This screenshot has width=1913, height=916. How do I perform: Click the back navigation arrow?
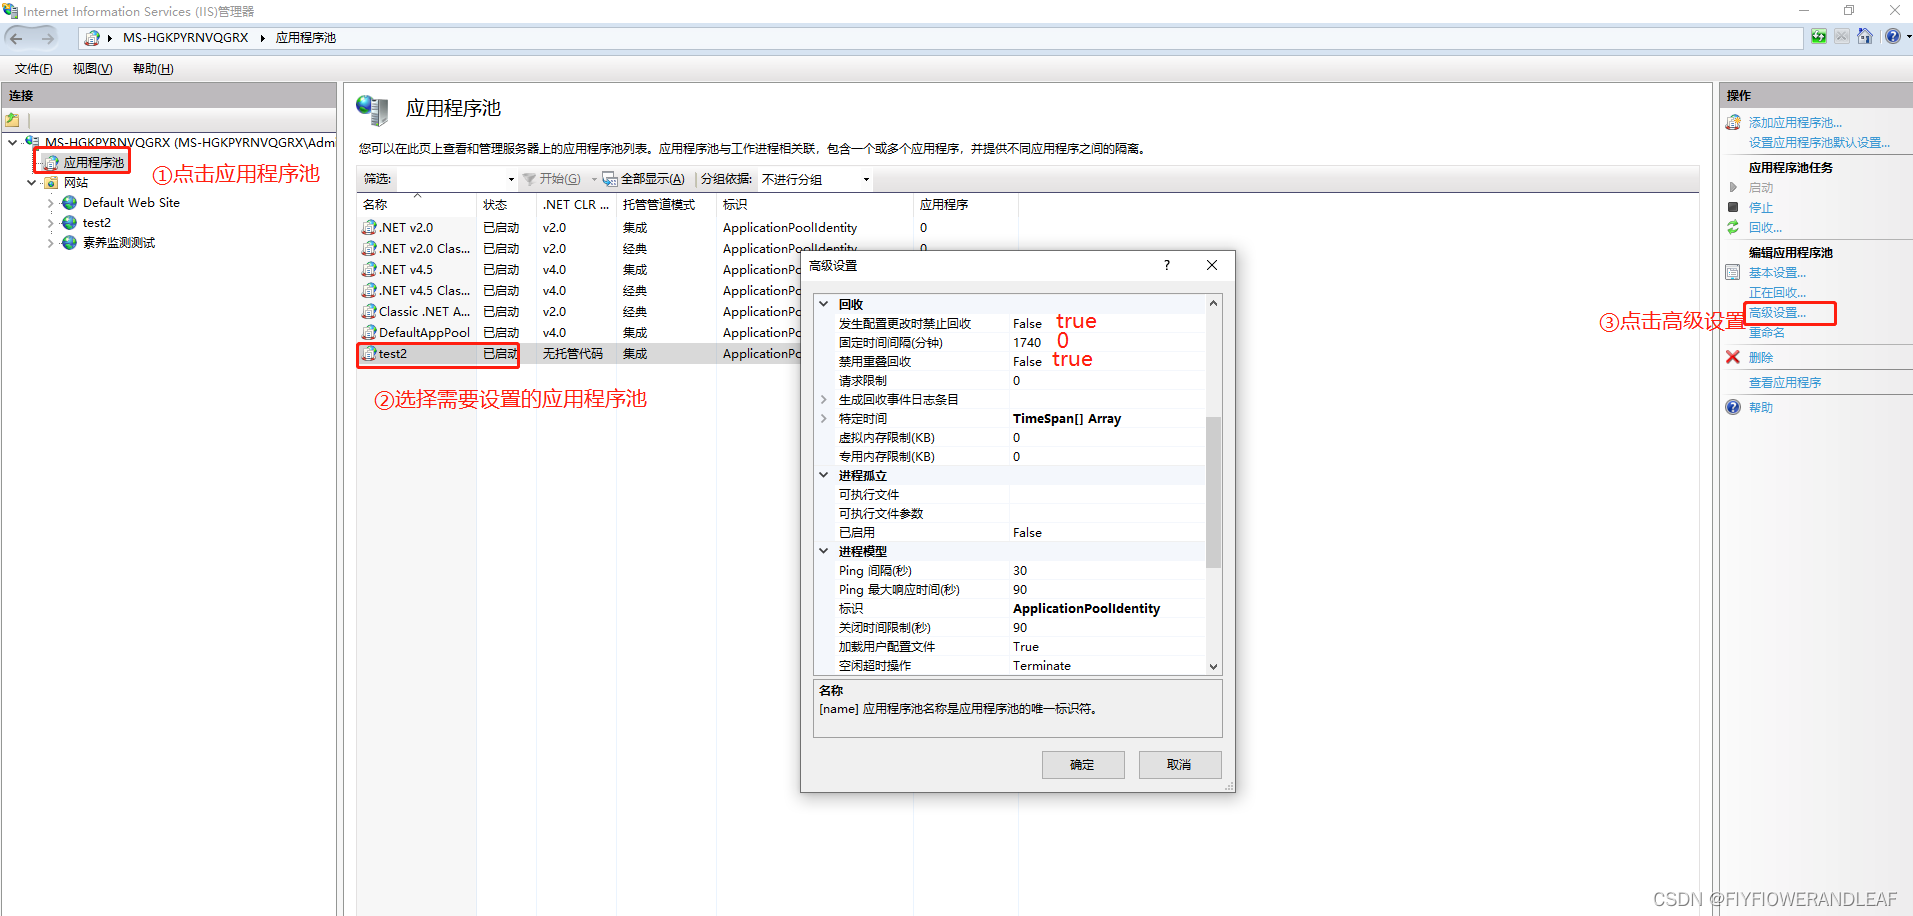point(16,38)
